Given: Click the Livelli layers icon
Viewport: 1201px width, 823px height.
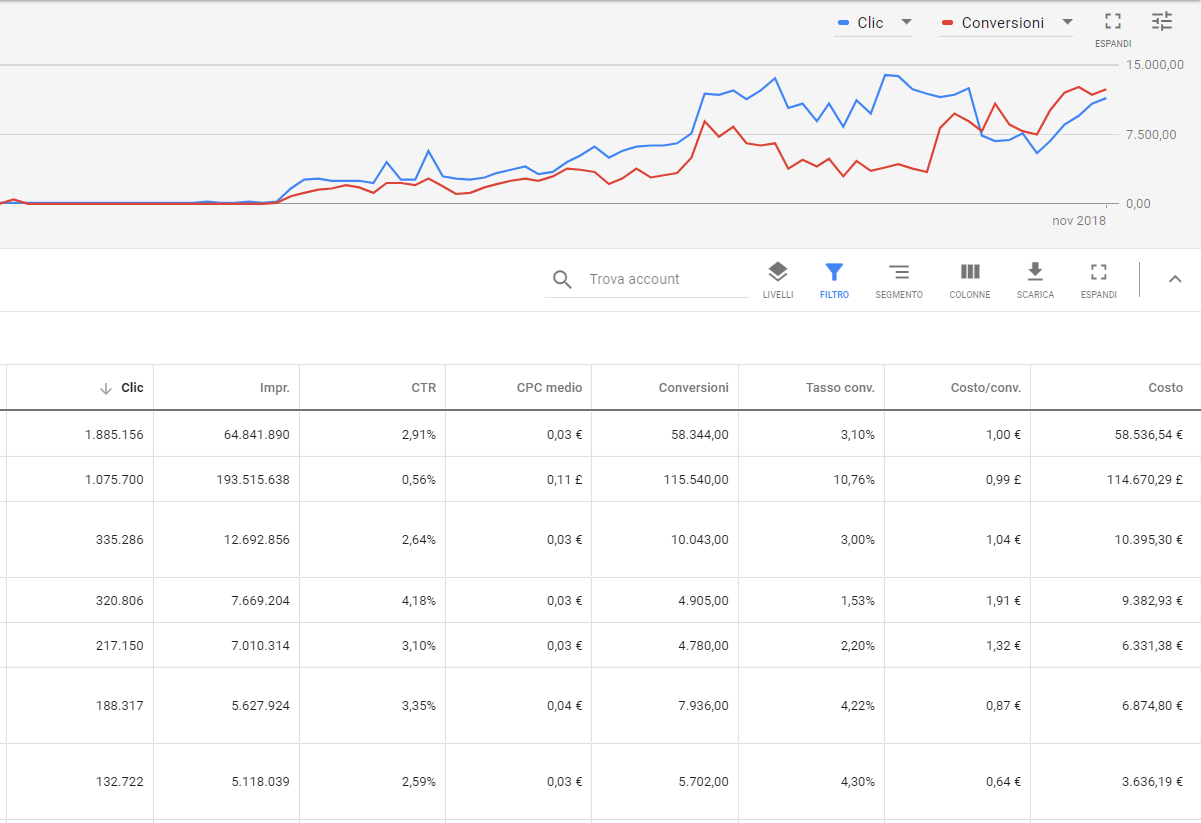Looking at the screenshot, I should (777, 272).
